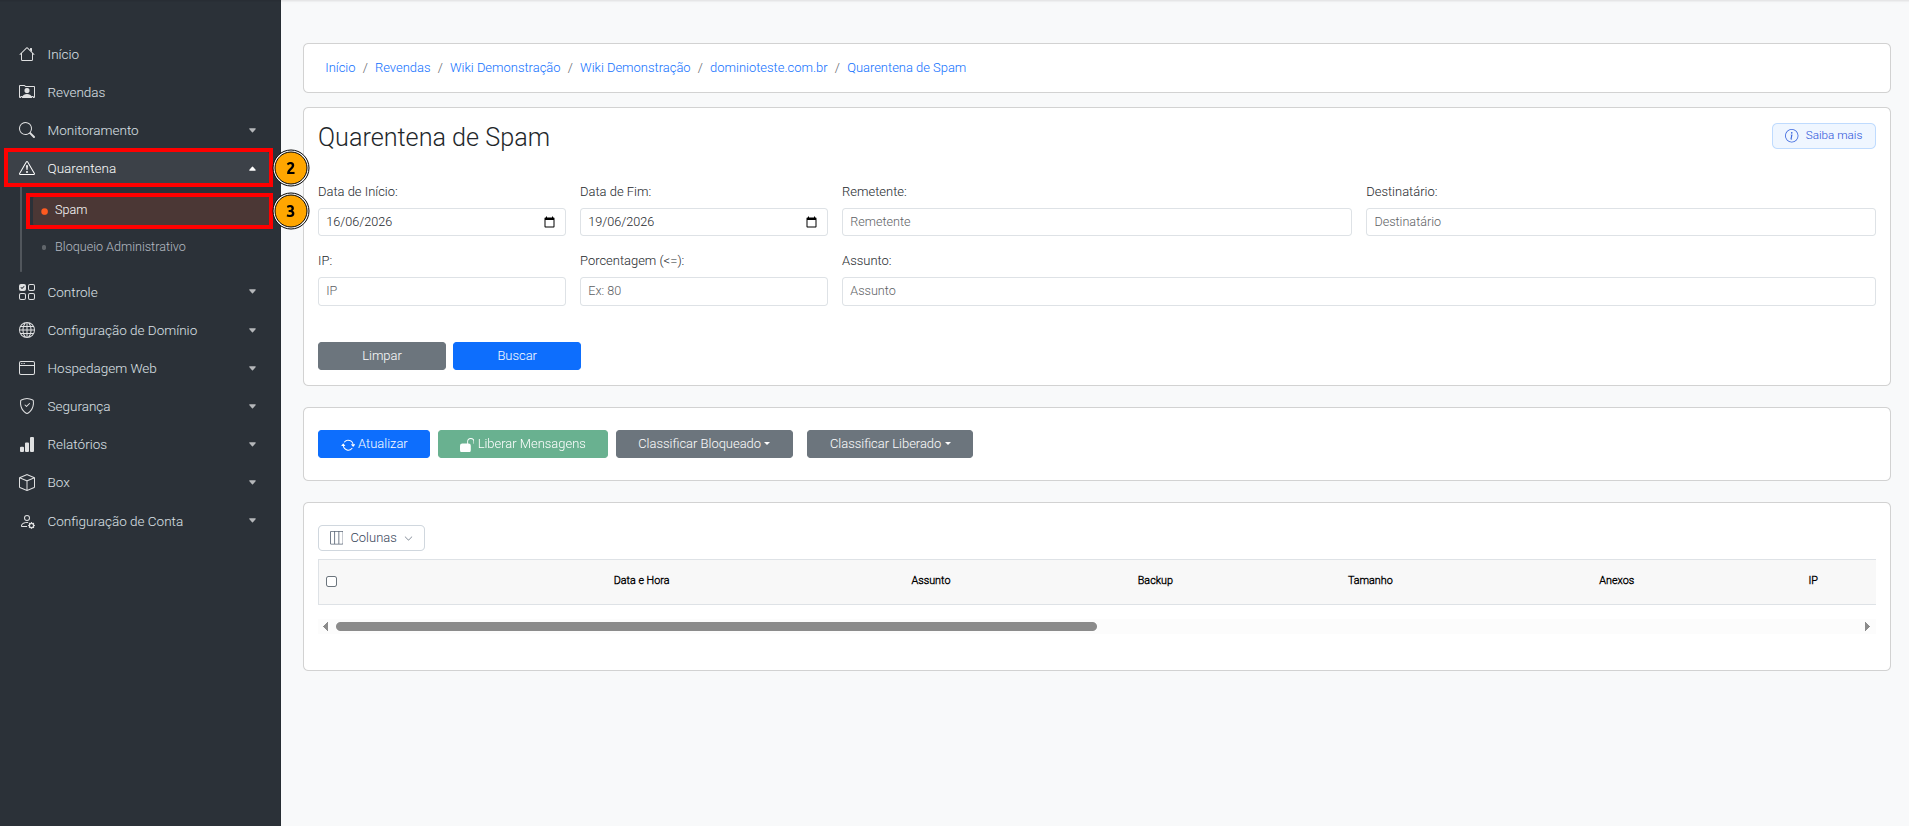Go to Revendas breadcrumb link
This screenshot has width=1909, height=826.
point(403,68)
